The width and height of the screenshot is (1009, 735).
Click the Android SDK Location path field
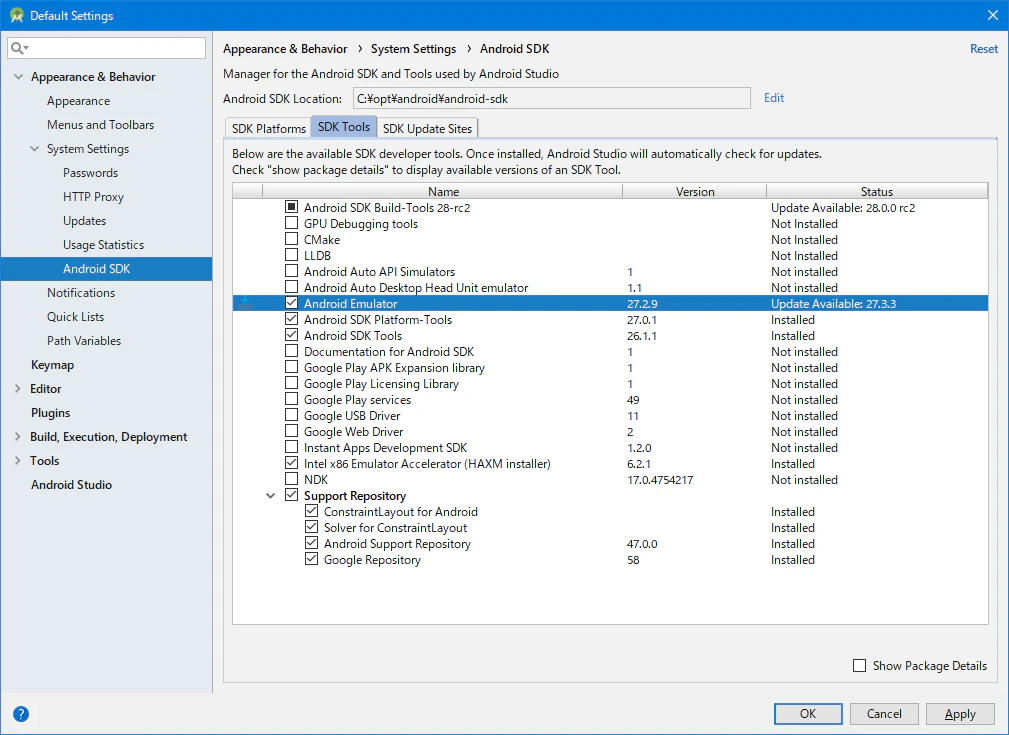click(551, 98)
